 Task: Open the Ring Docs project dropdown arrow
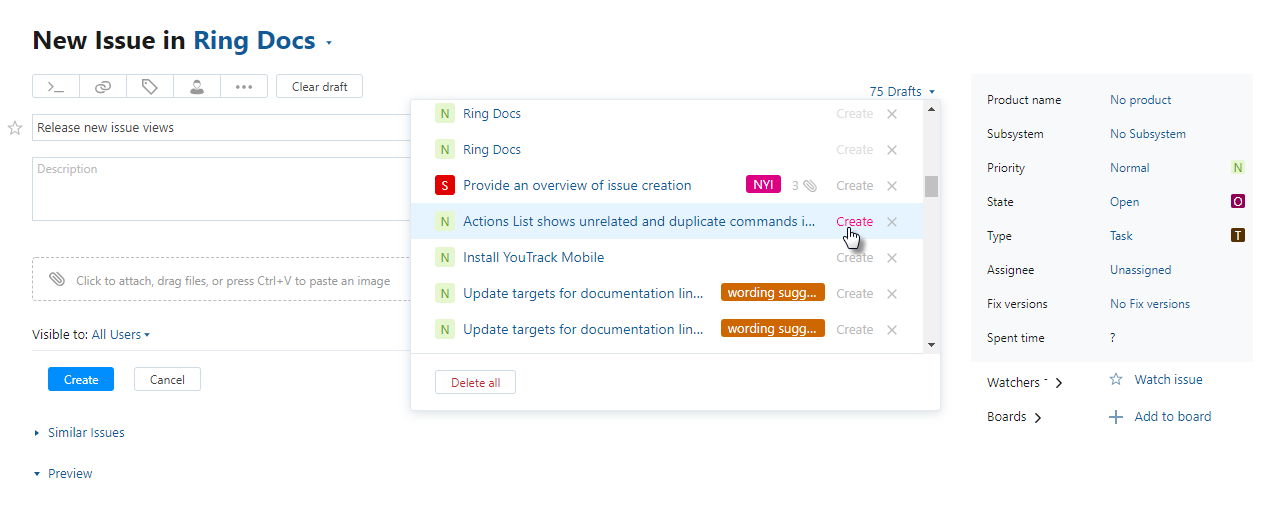[329, 43]
